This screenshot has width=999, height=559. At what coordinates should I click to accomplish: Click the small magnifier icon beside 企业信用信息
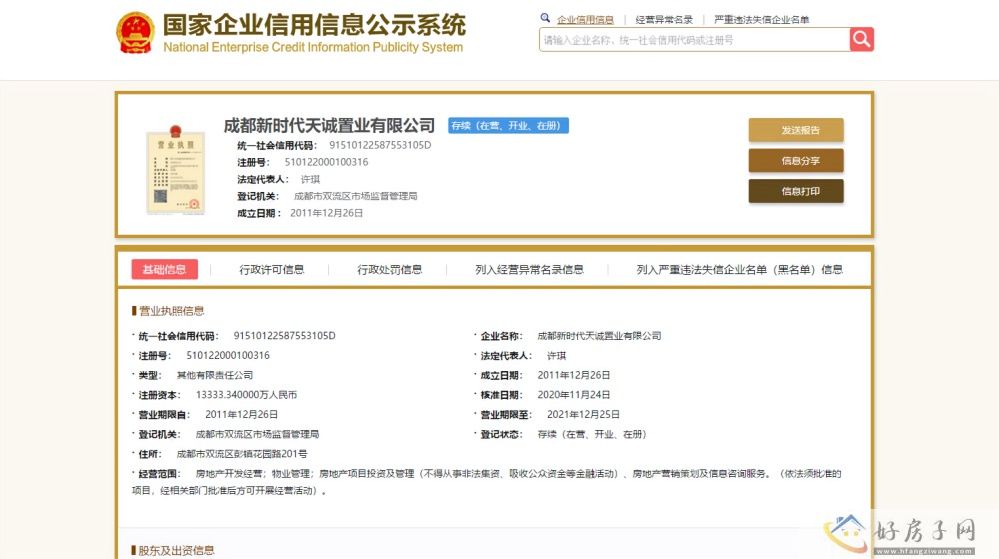545,18
